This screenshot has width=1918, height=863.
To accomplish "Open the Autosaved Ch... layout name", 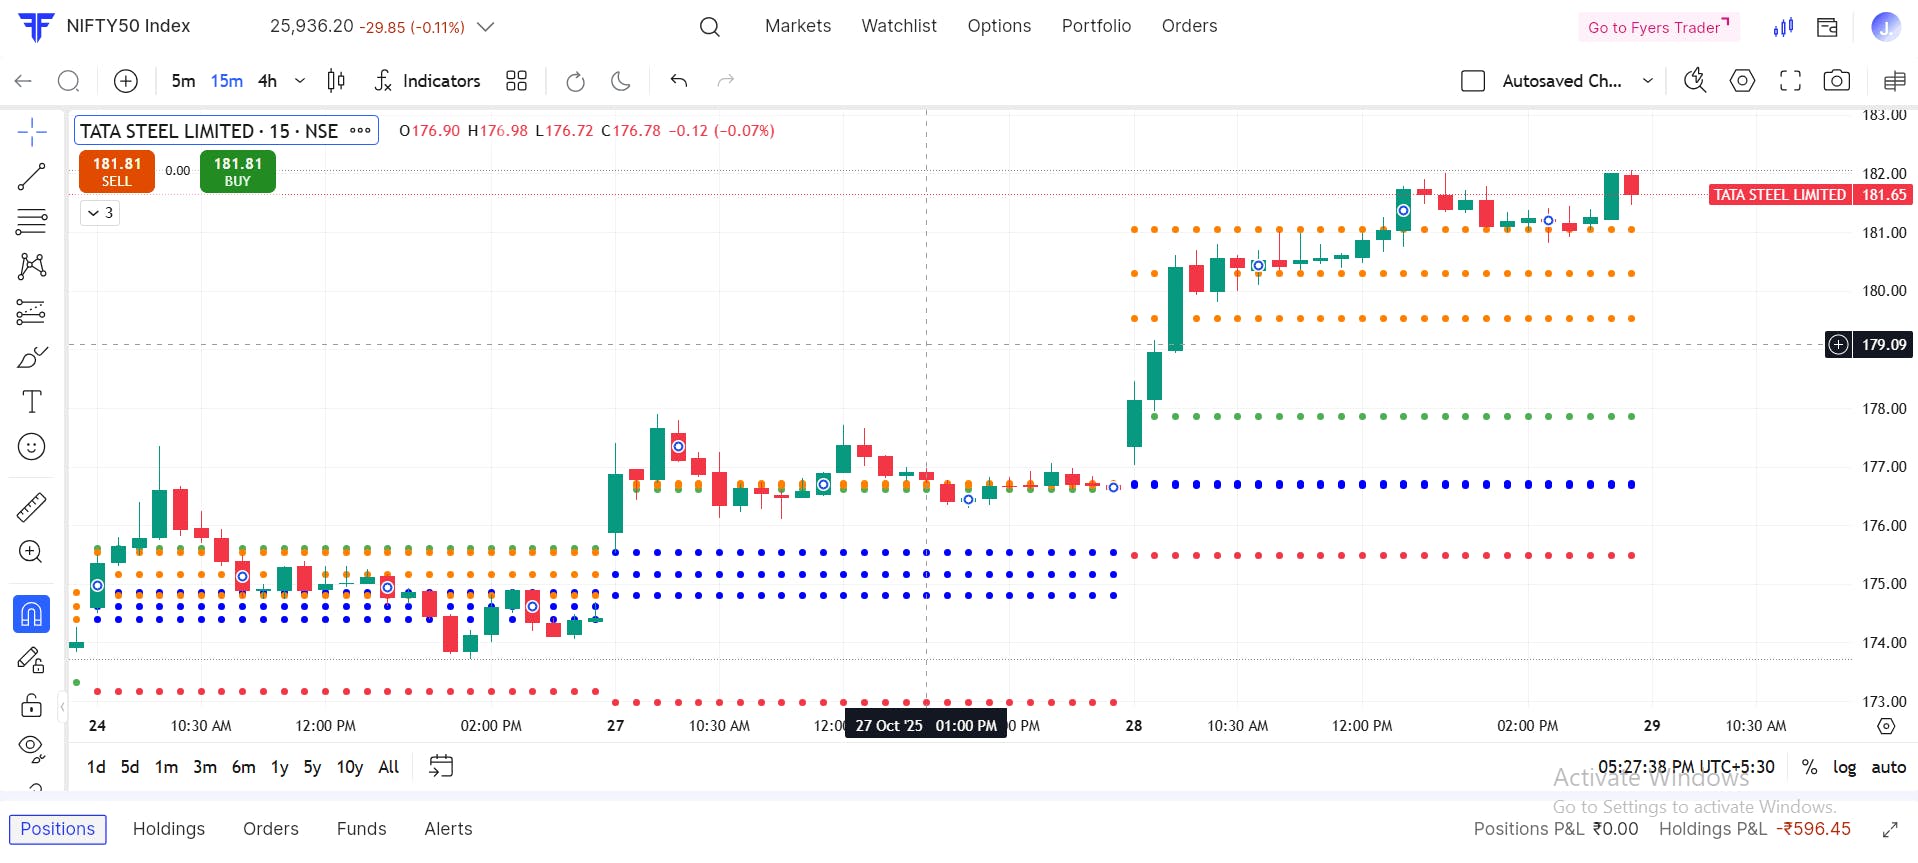I will pos(1562,81).
